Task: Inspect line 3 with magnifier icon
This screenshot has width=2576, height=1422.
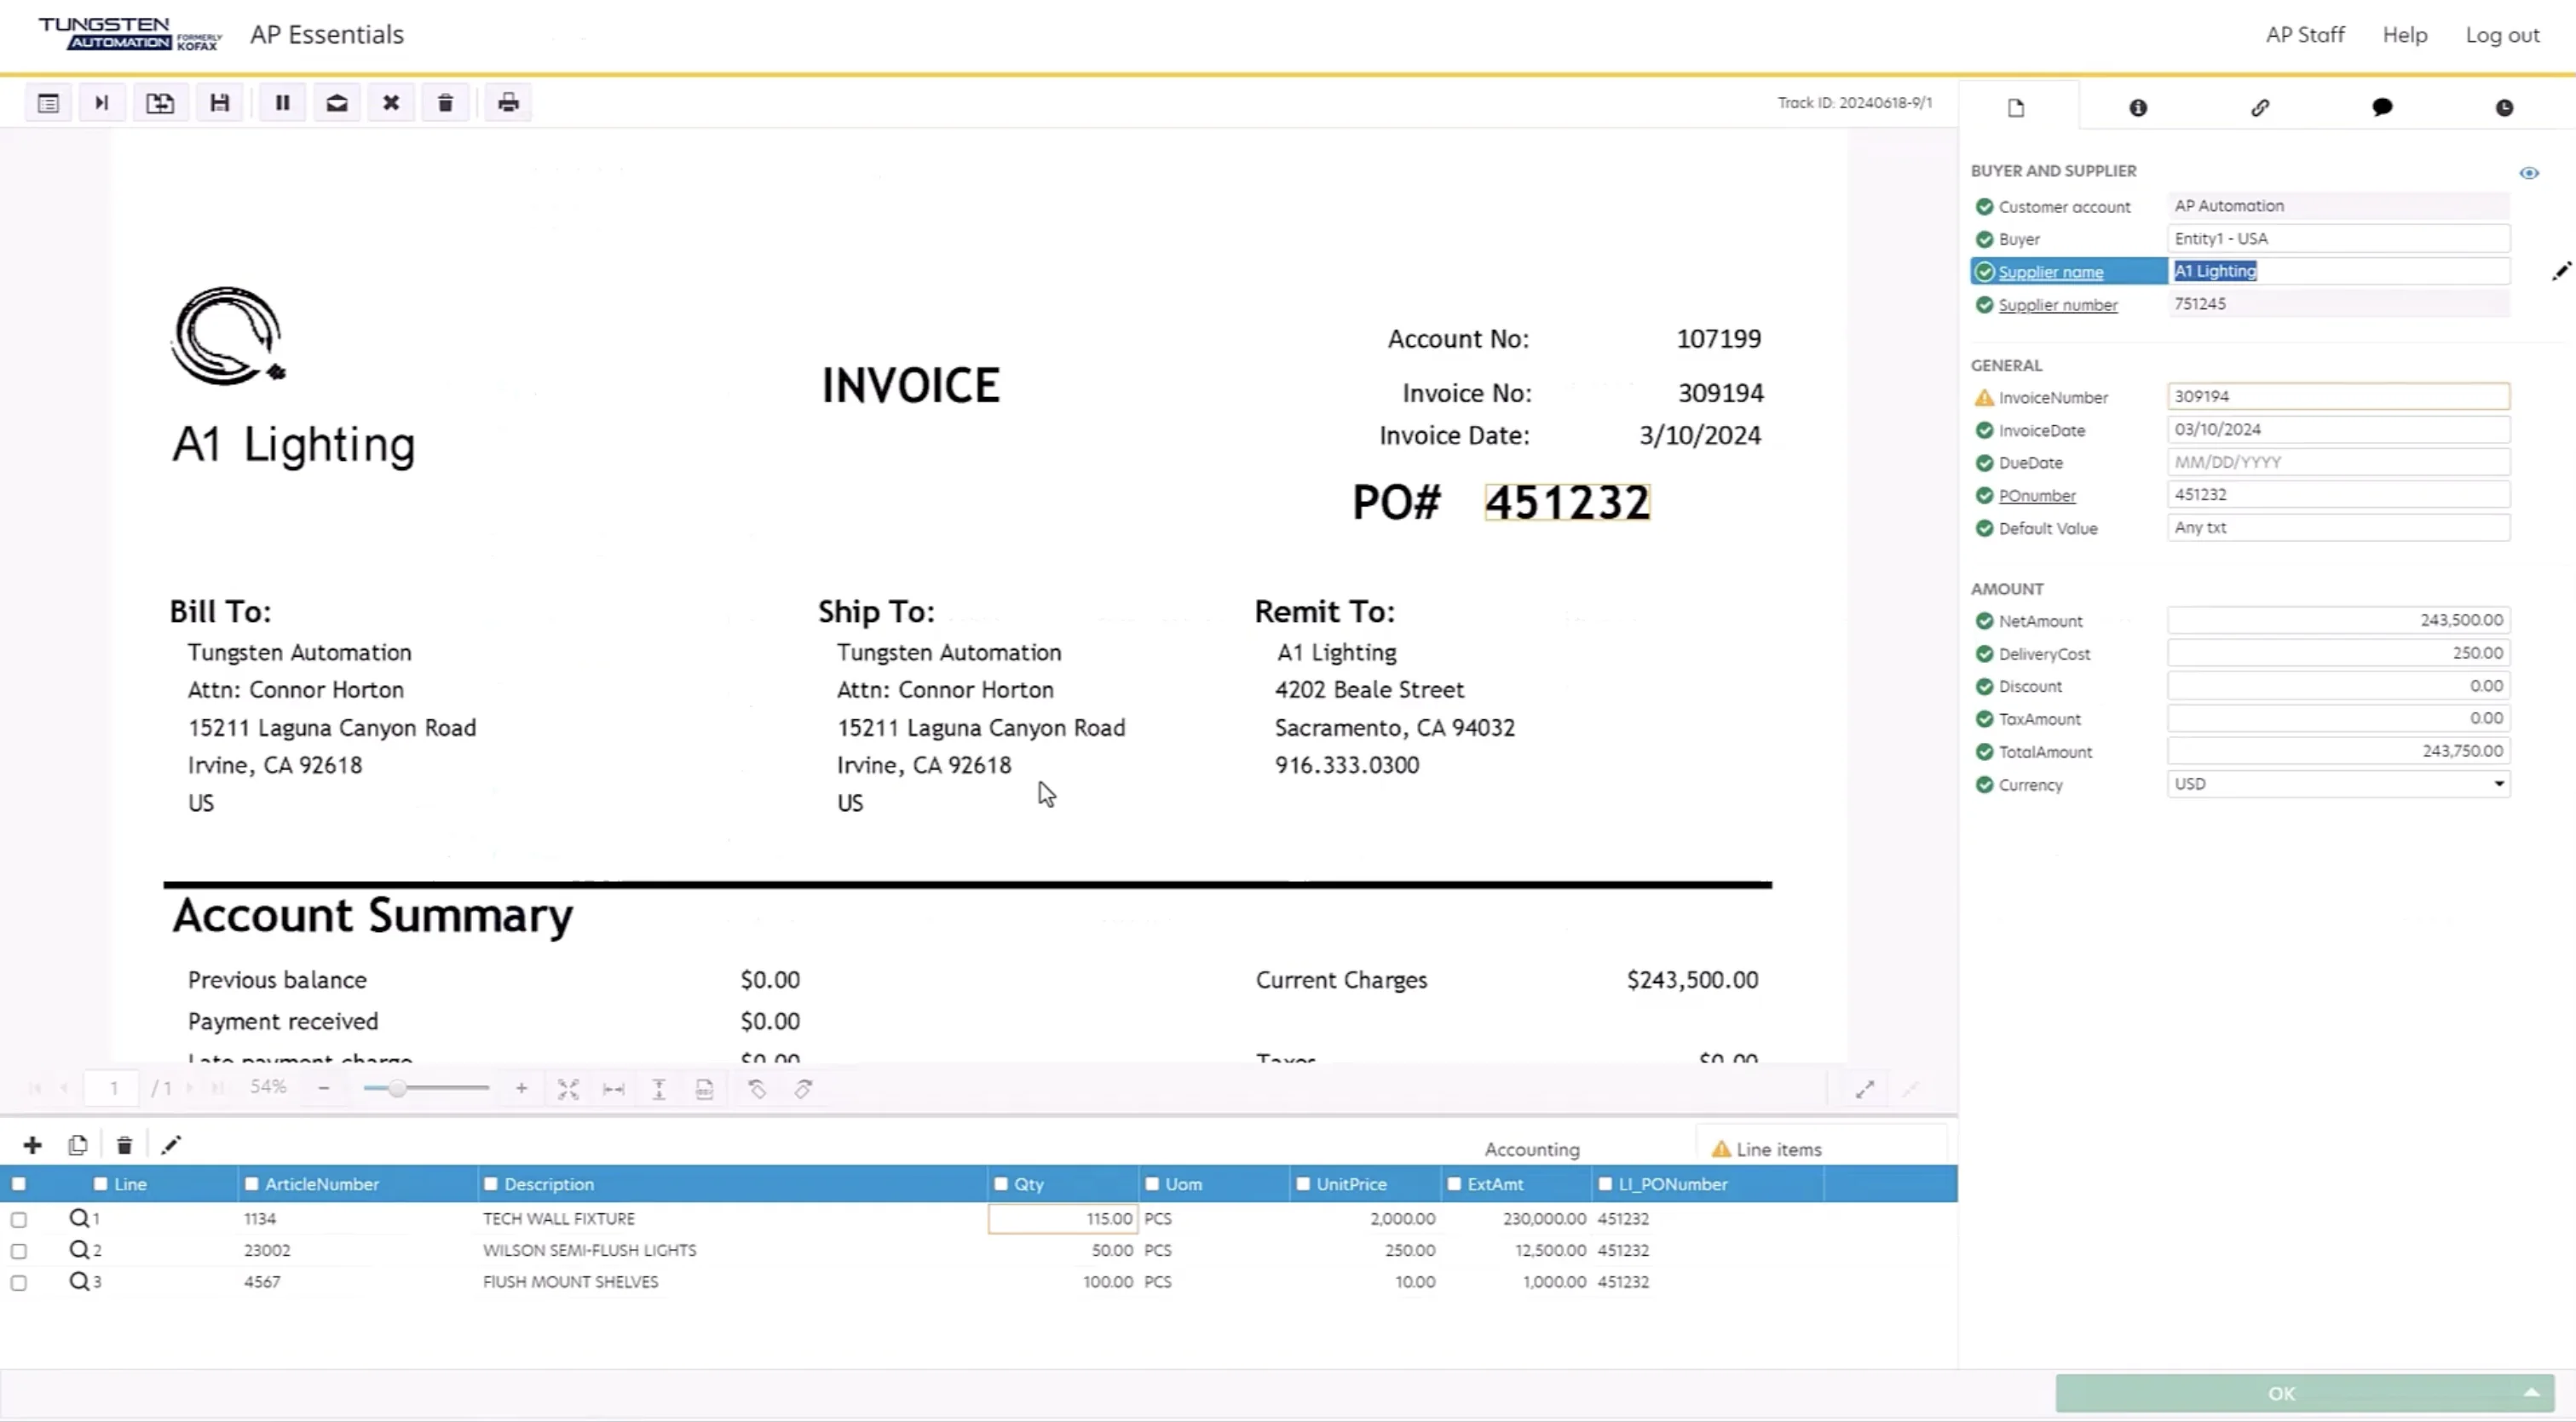Action: pos(79,1281)
